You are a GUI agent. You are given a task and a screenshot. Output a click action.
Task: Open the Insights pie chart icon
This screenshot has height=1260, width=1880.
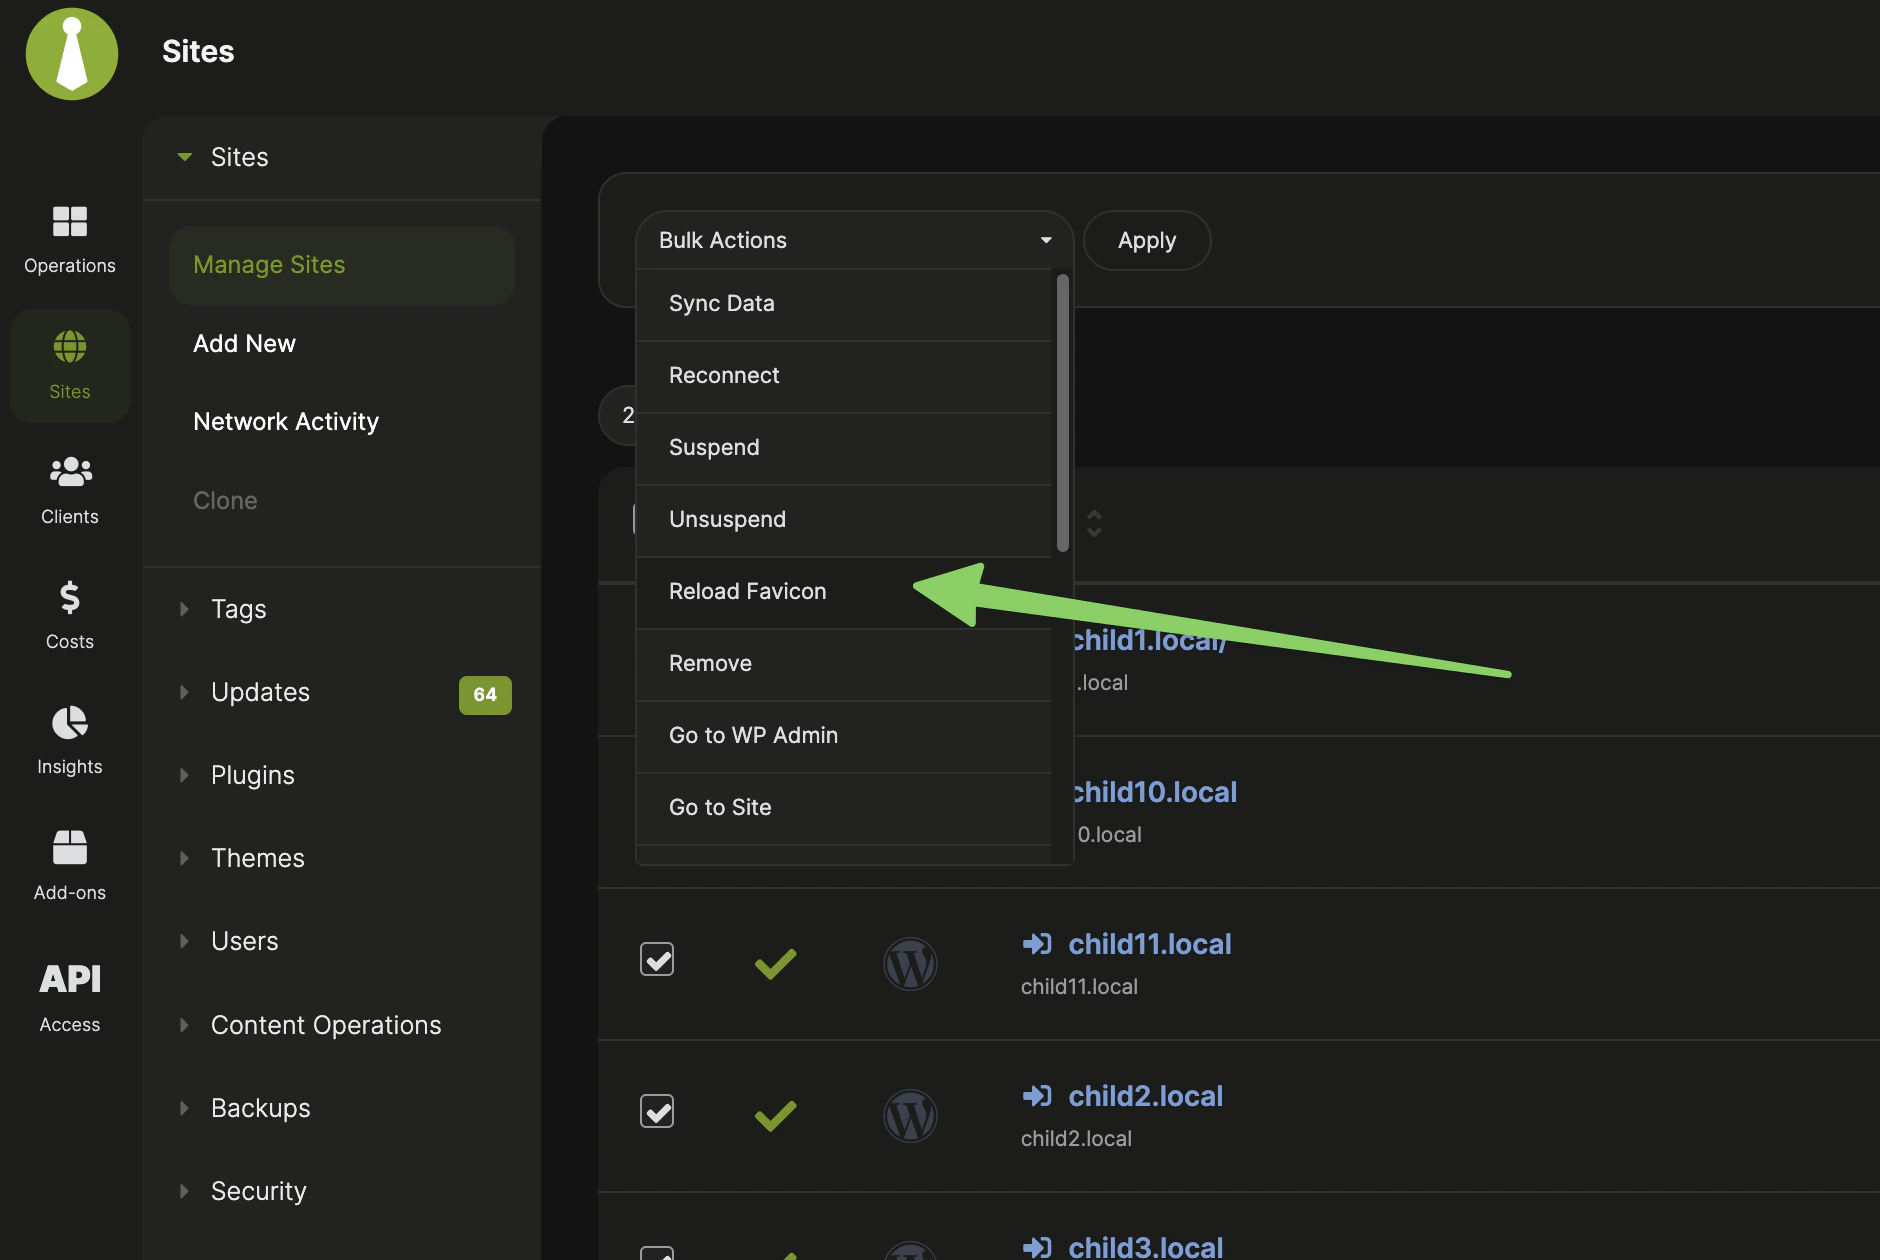pos(70,722)
